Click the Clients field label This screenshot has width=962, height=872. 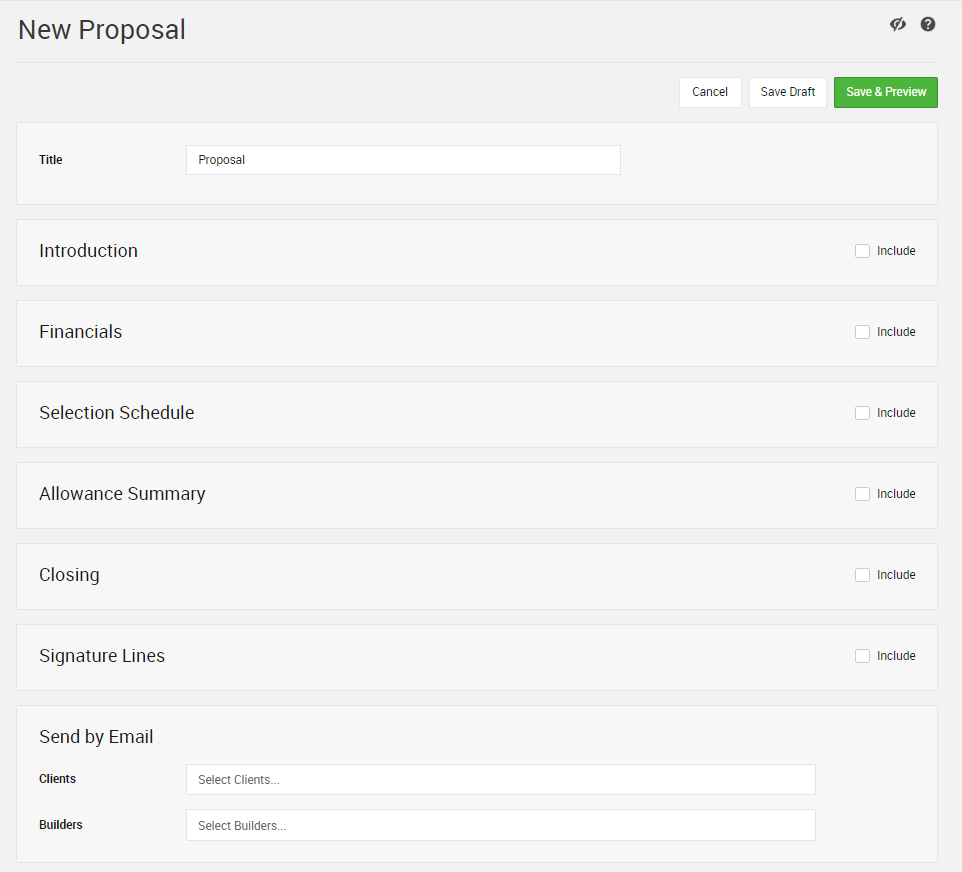pyautogui.click(x=57, y=779)
